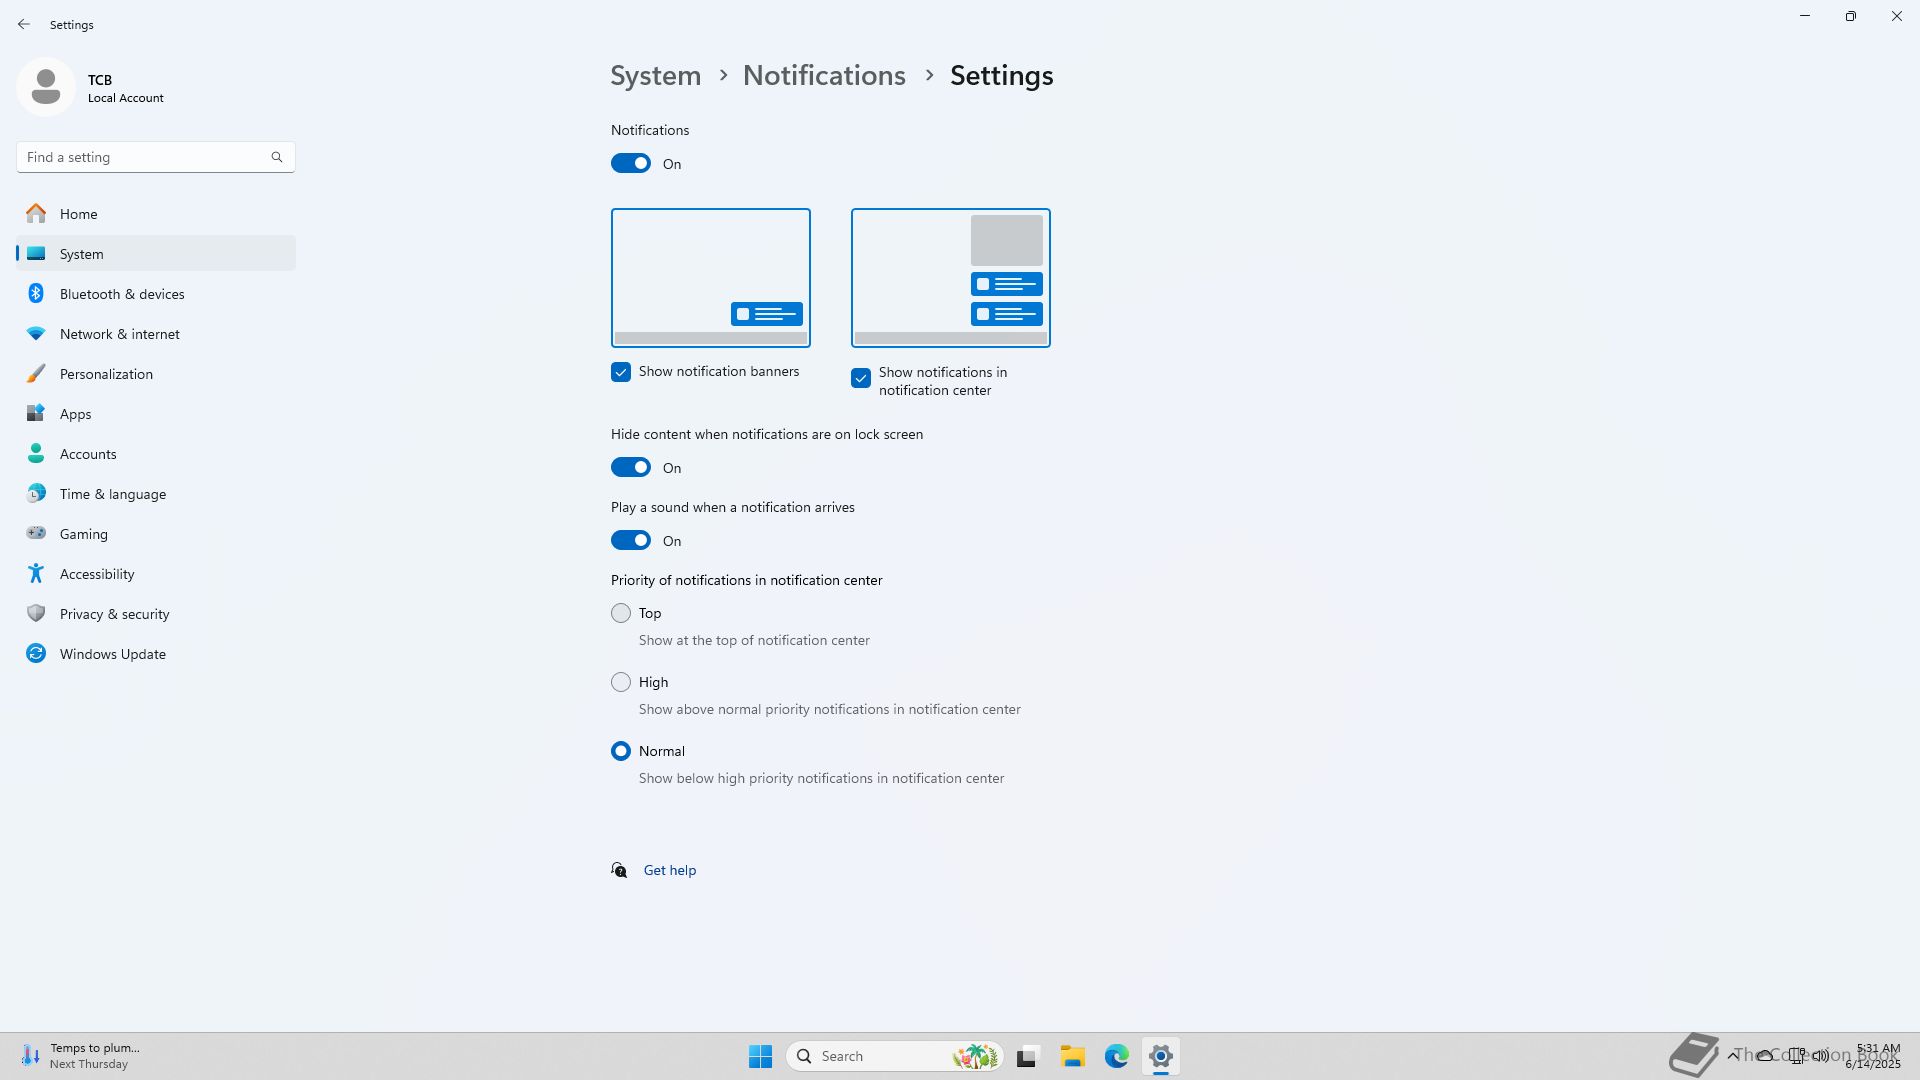Open the Gaming settings category
Image resolution: width=1920 pixels, height=1080 pixels.
[84, 534]
